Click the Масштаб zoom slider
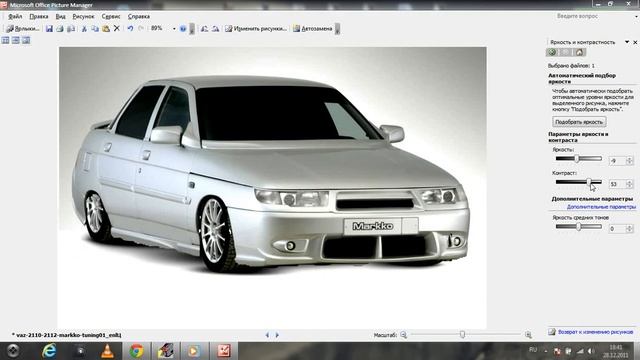This screenshot has width=640, height=360. click(466, 335)
